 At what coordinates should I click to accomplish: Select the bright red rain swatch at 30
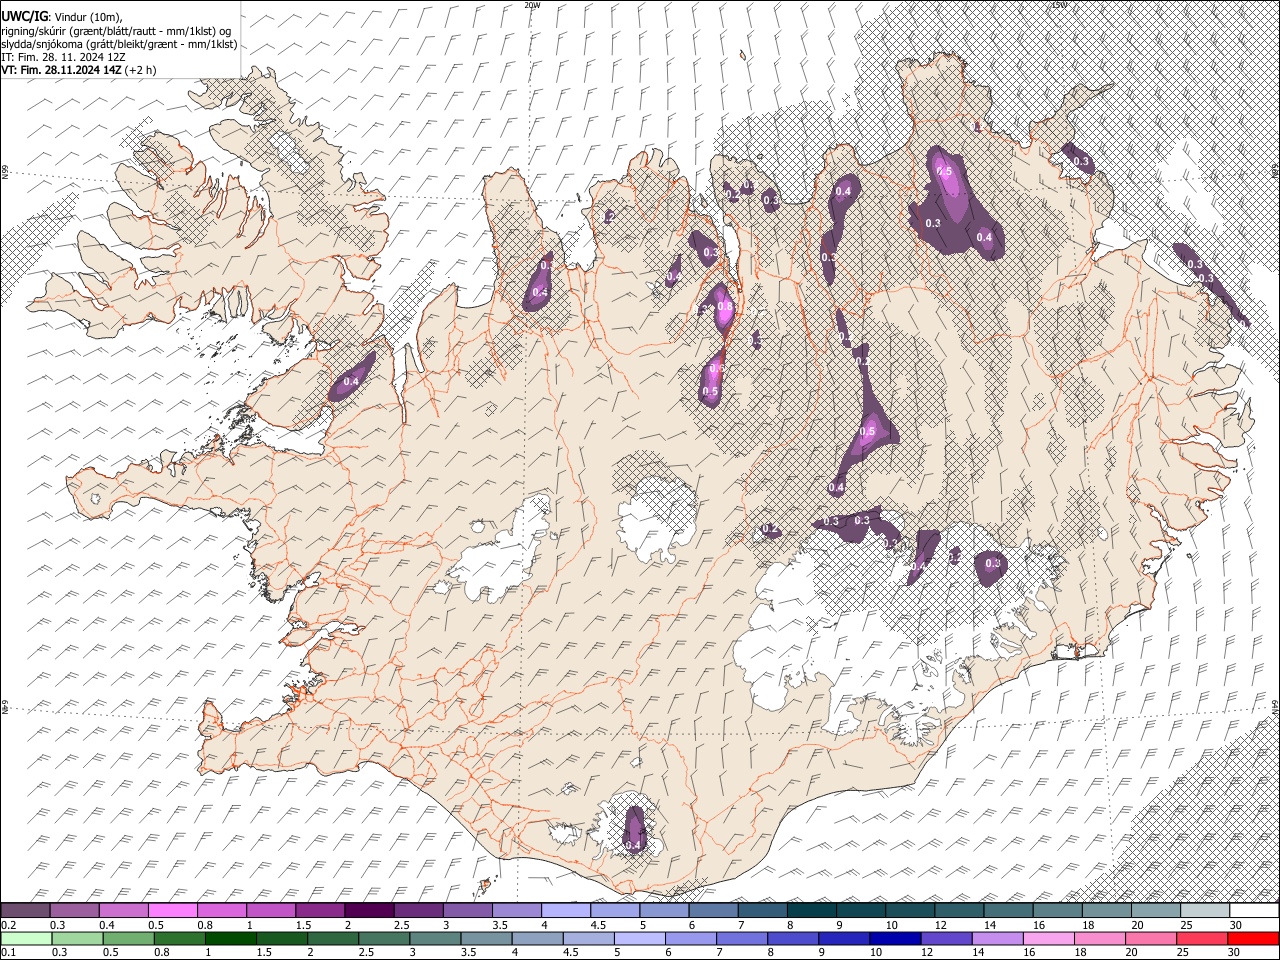1253,939
